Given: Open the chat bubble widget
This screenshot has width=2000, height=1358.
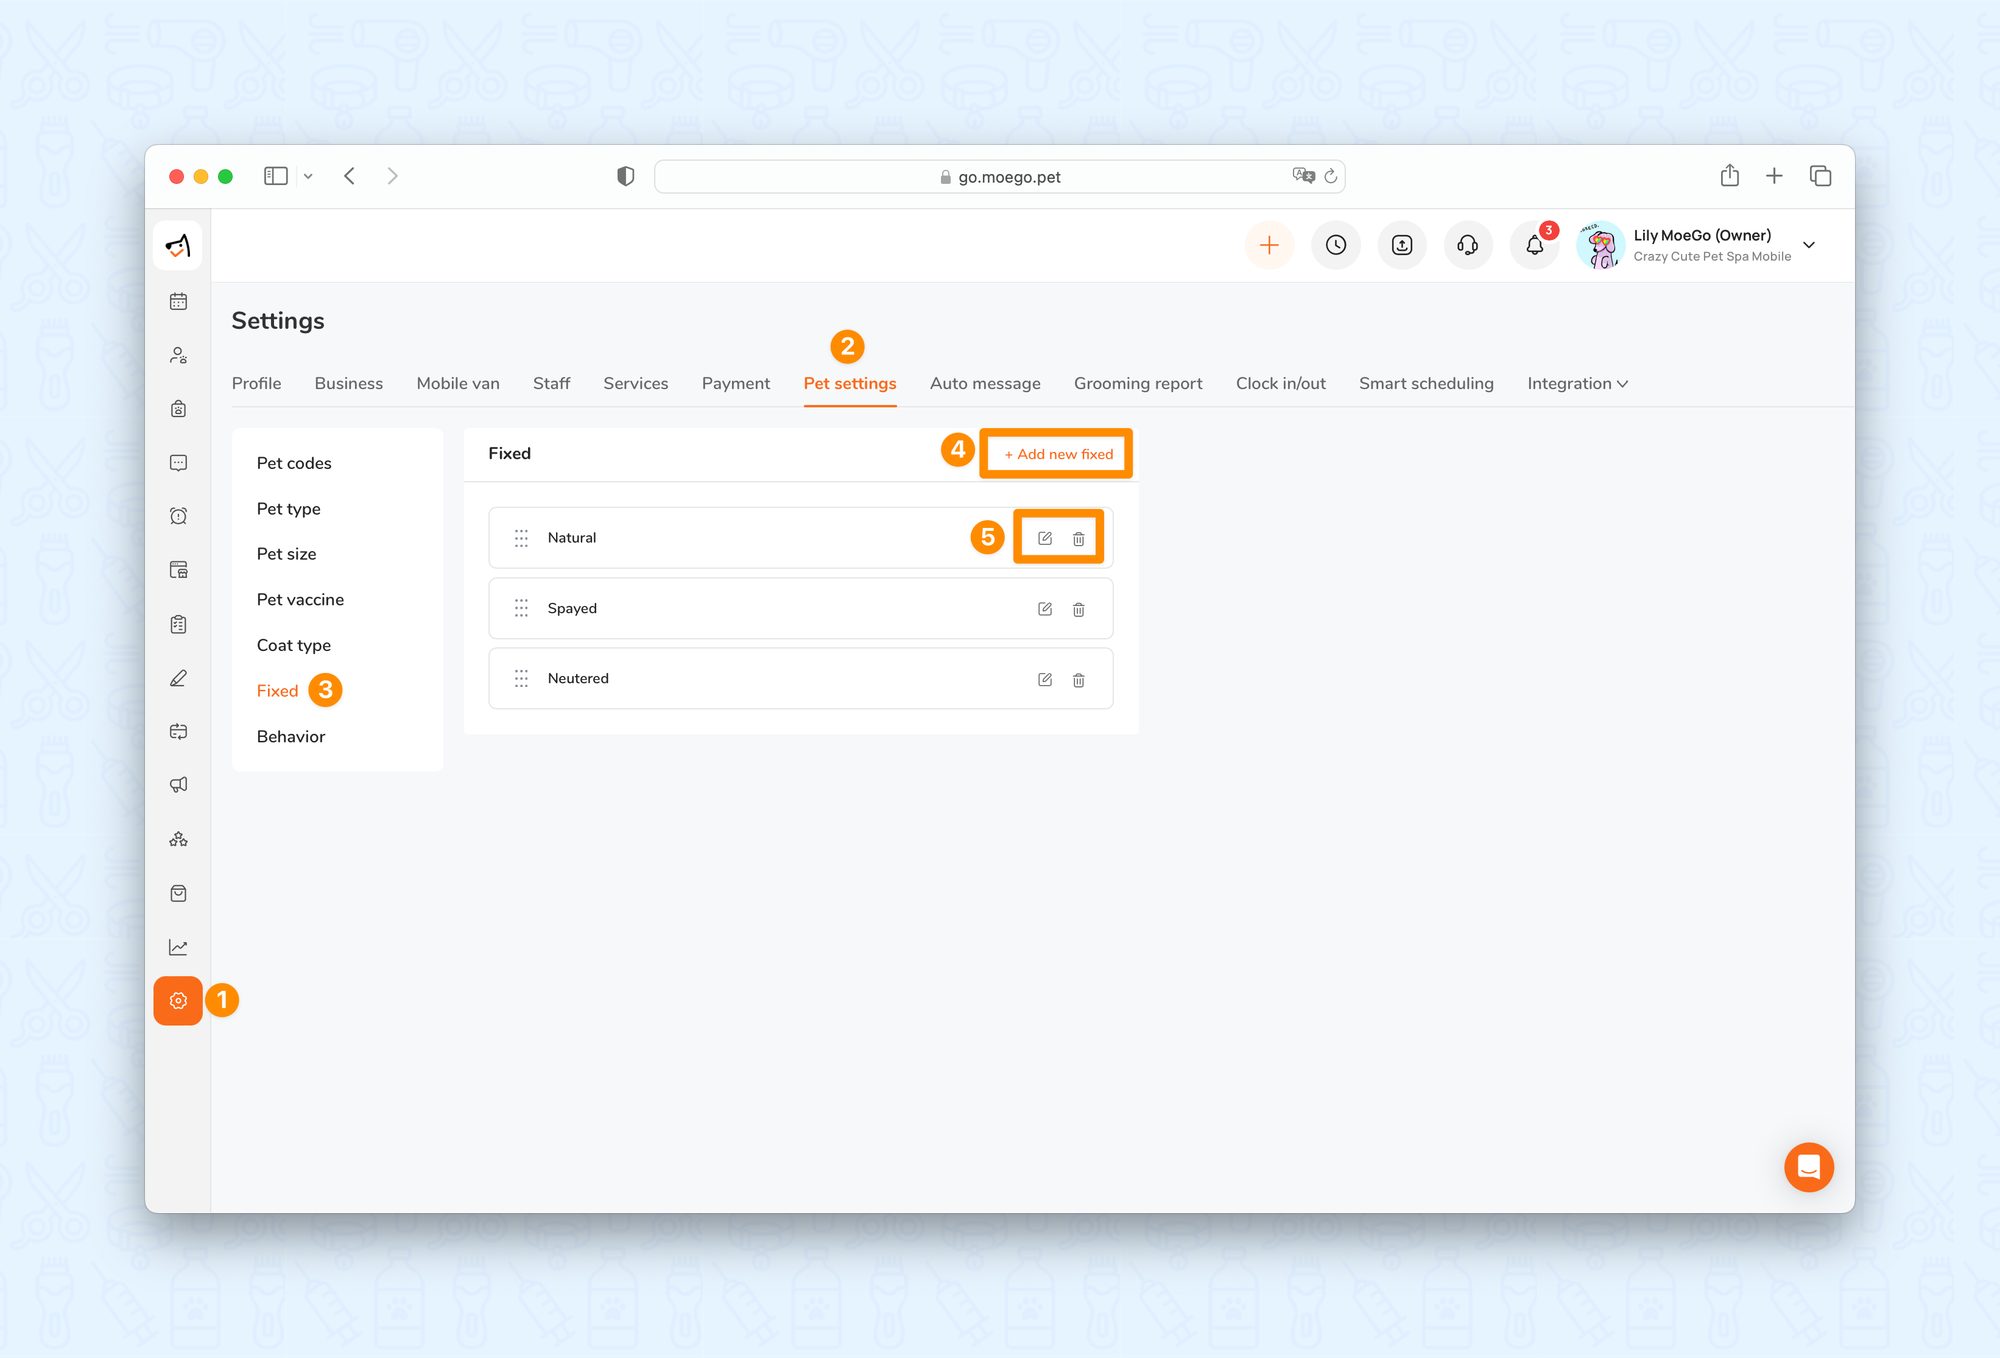Looking at the screenshot, I should point(1808,1166).
